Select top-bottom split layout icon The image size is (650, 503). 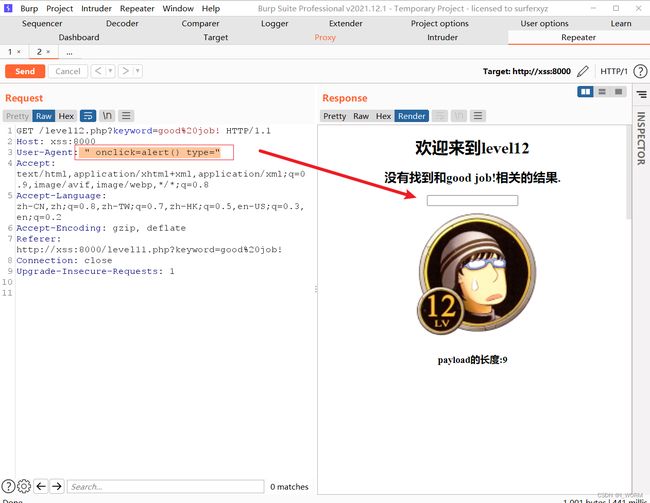602,92
